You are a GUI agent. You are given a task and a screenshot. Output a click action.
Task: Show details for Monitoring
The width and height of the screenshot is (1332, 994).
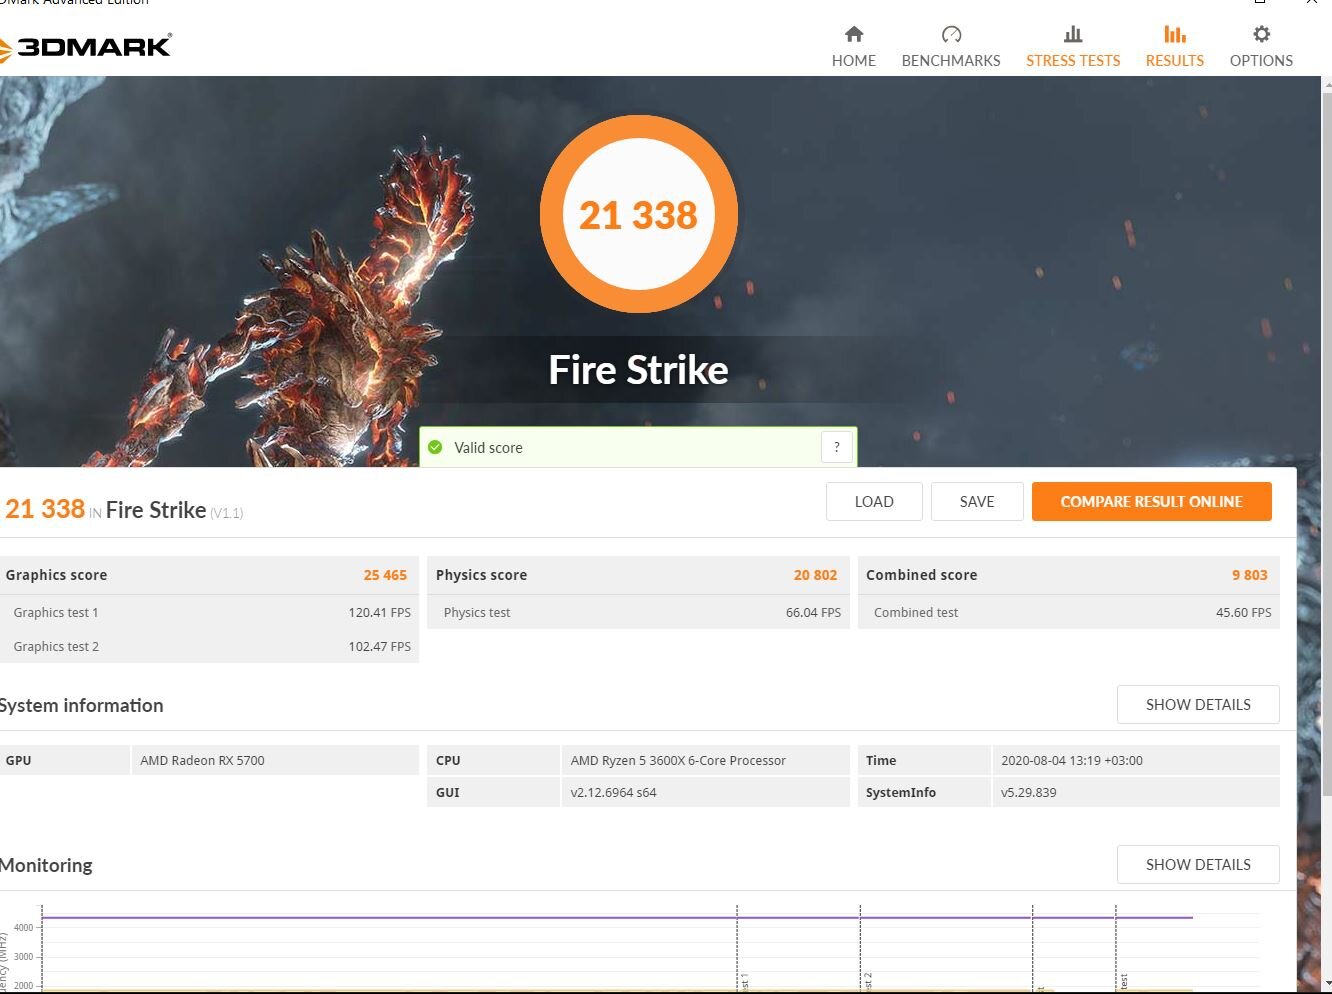pyautogui.click(x=1198, y=865)
